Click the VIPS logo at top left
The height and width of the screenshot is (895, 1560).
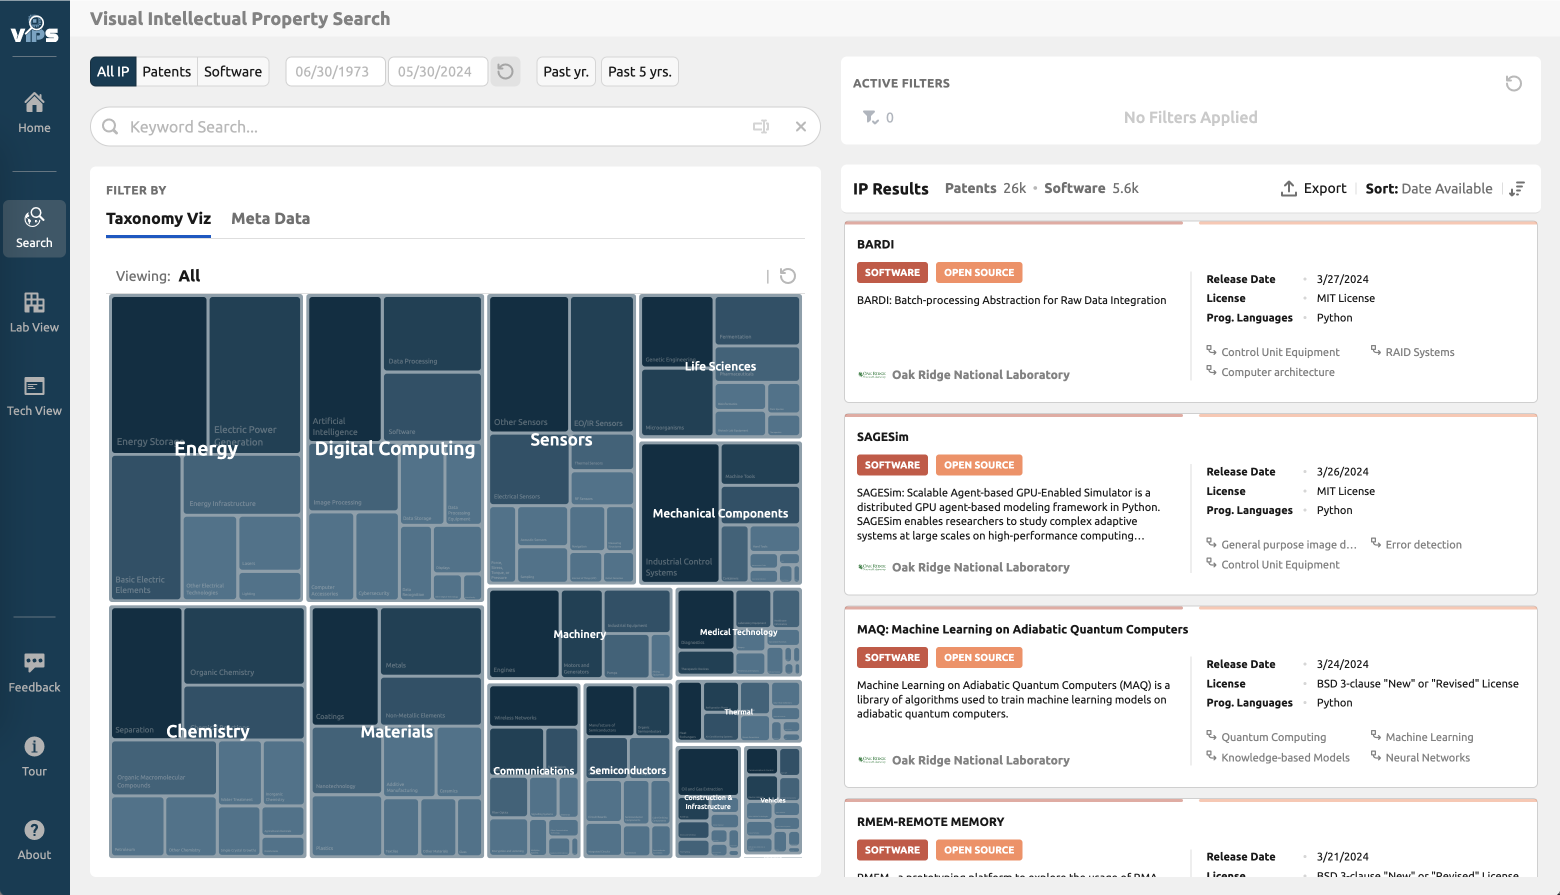34,30
